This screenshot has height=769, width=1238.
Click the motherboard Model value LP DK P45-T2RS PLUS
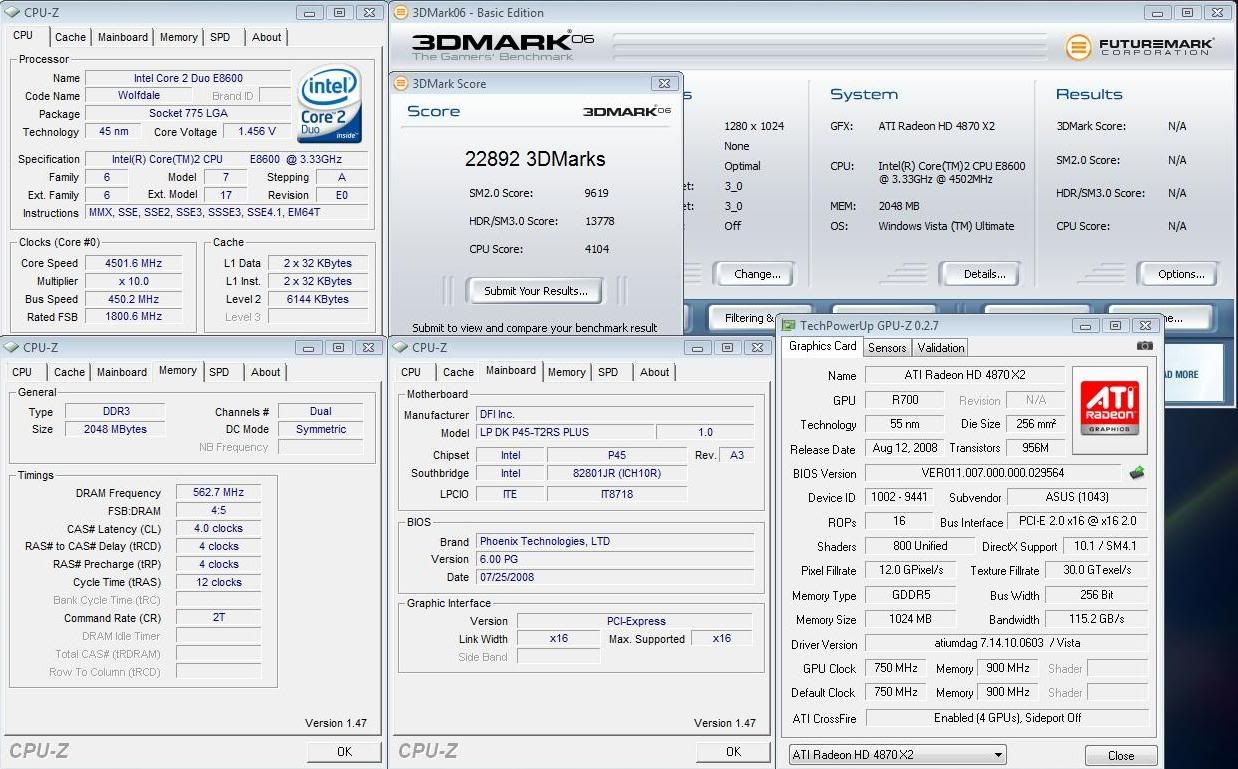(x=565, y=432)
